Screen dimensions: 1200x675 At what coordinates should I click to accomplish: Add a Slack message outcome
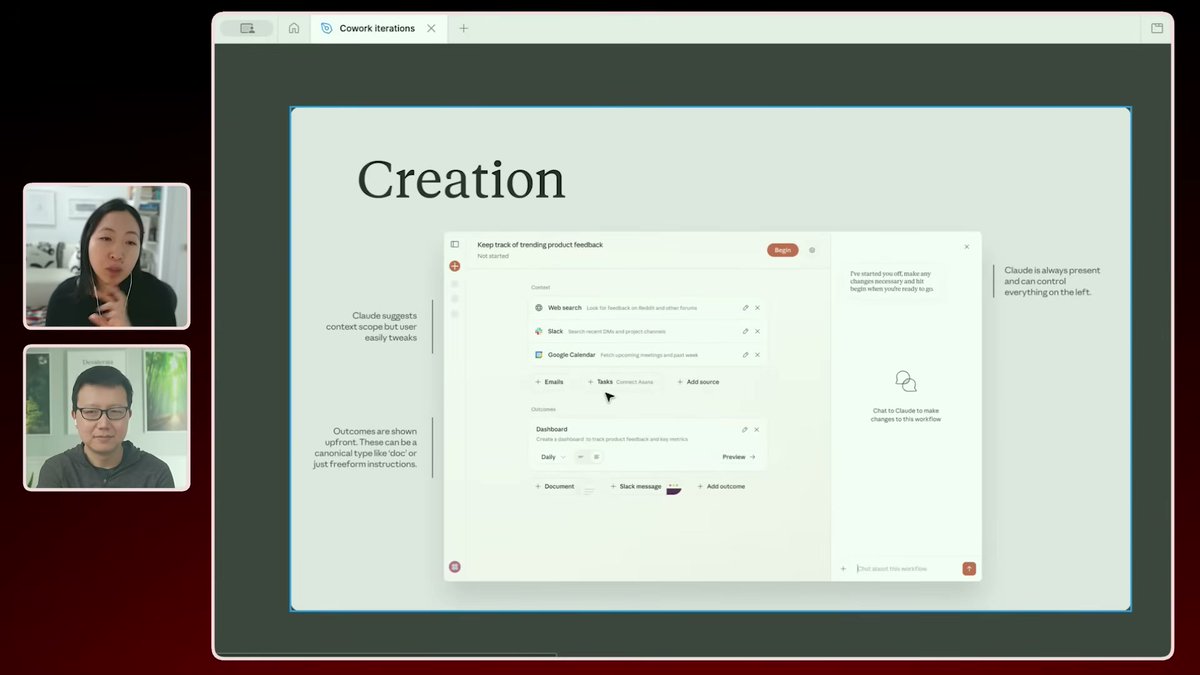635,487
